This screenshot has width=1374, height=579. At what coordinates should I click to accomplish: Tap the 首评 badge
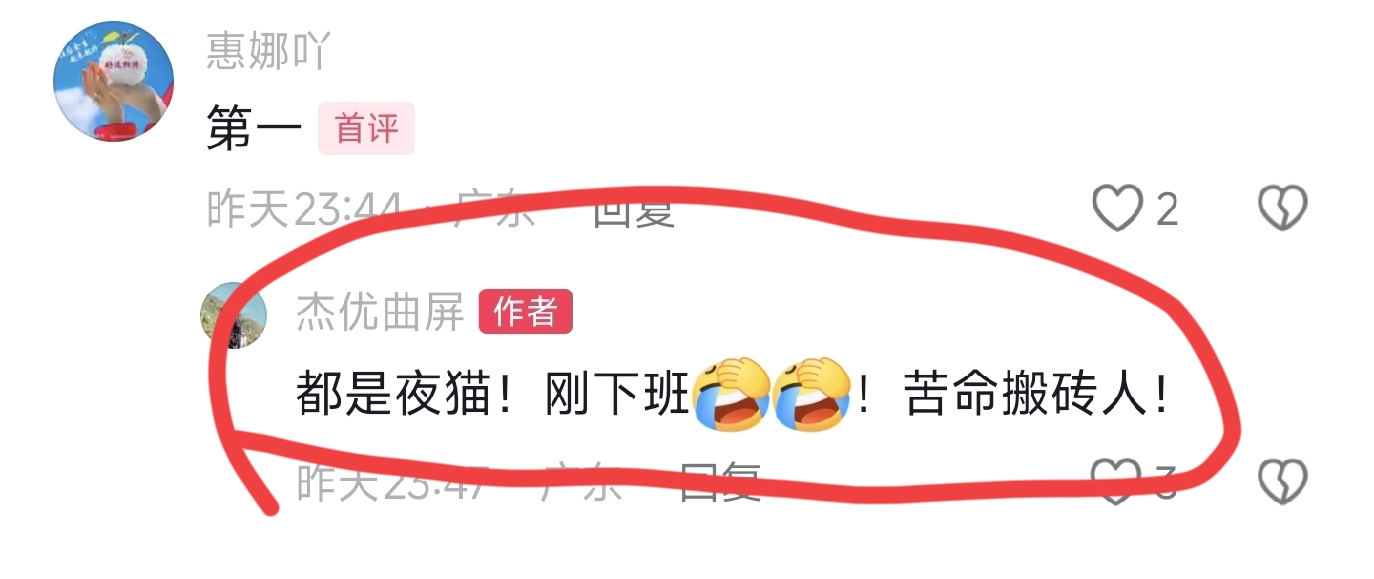click(366, 129)
